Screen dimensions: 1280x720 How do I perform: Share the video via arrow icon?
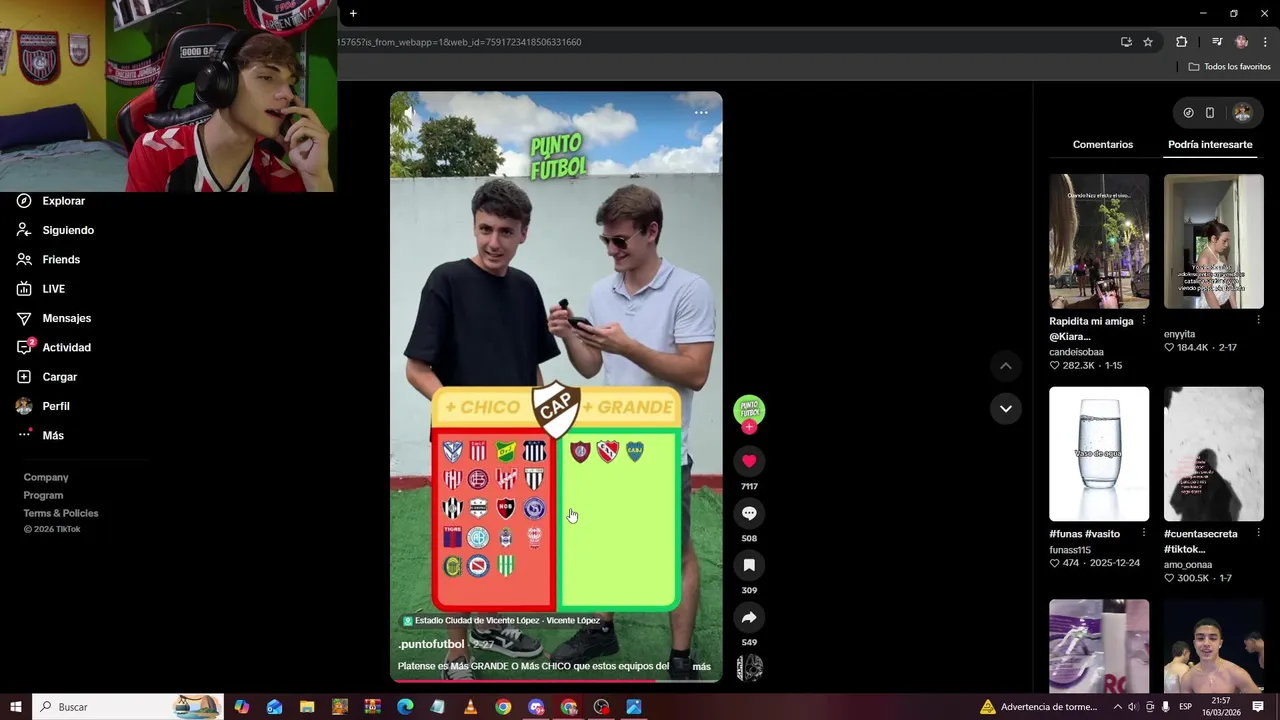pos(749,617)
